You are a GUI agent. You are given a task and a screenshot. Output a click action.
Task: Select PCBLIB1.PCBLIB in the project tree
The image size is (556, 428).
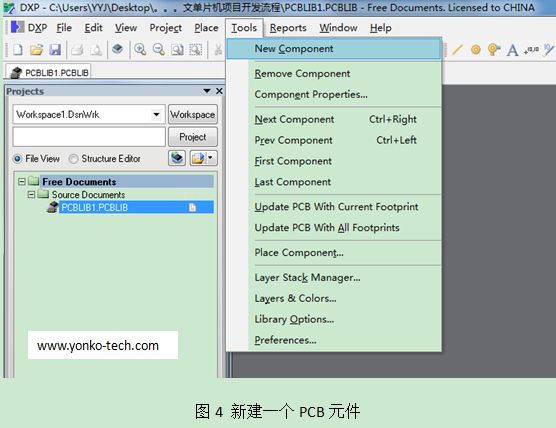click(94, 207)
